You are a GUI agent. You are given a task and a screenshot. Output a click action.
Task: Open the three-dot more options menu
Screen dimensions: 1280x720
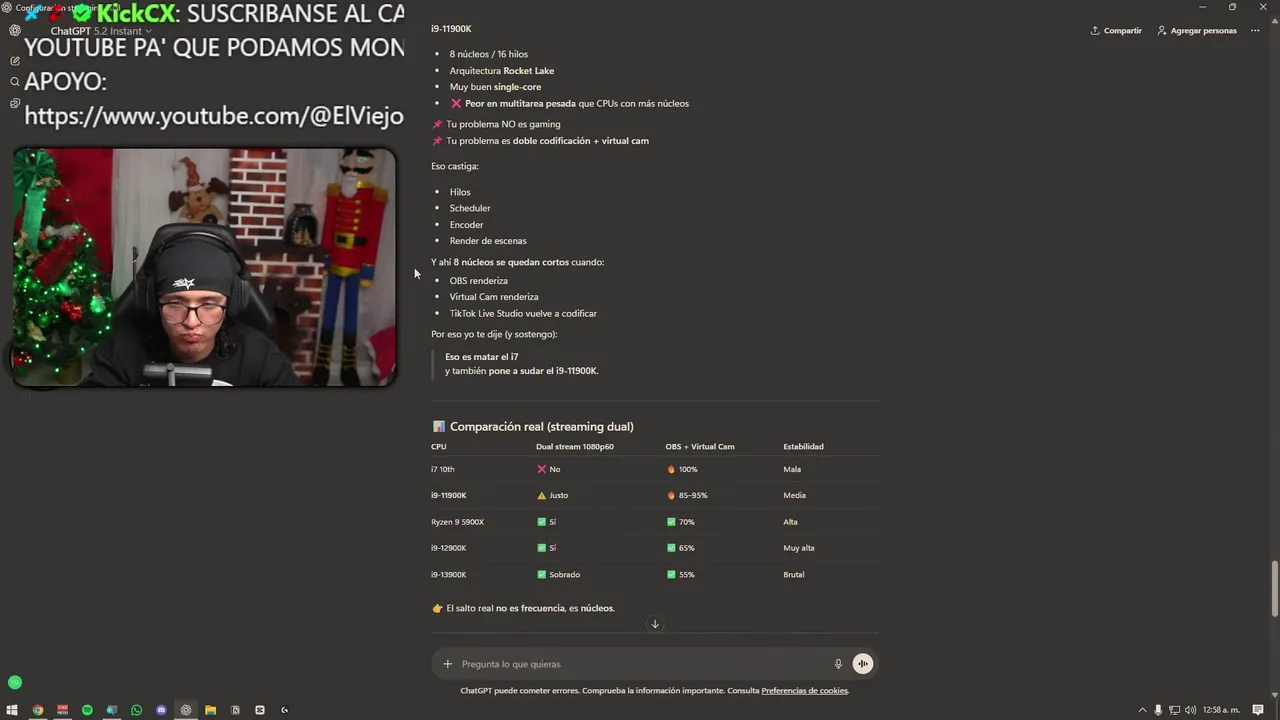[x=1255, y=31]
